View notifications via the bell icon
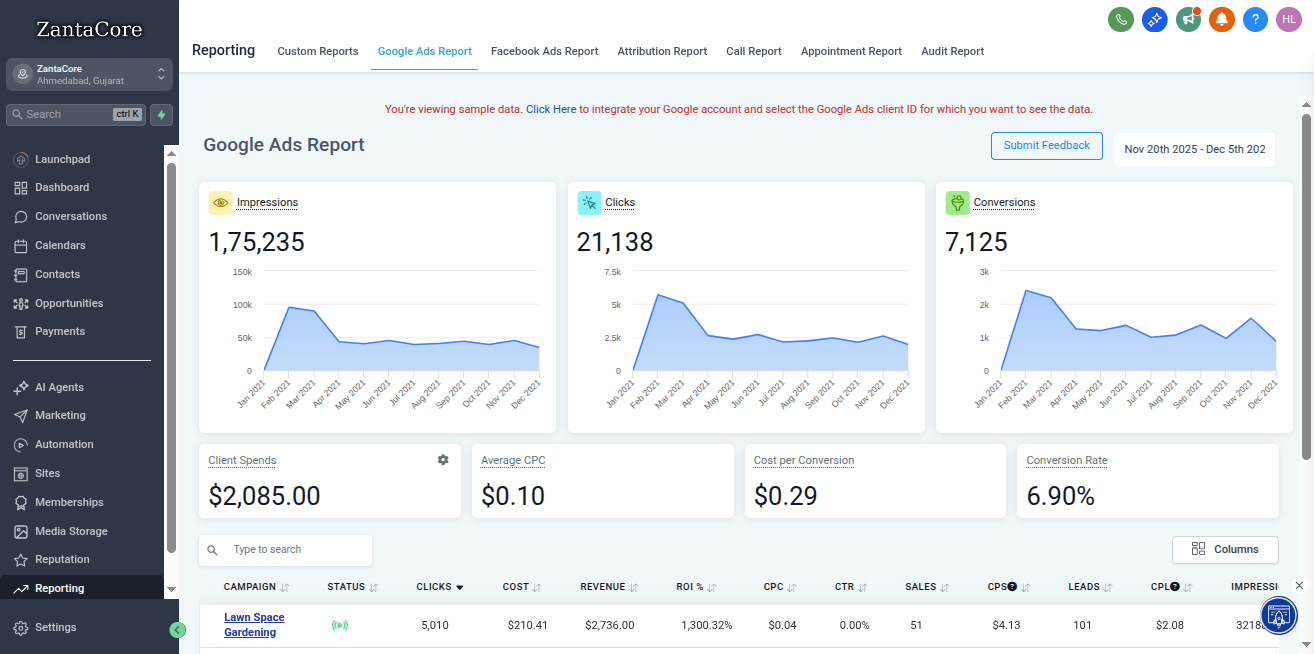This screenshot has height=654, width=1314. [x=1221, y=18]
